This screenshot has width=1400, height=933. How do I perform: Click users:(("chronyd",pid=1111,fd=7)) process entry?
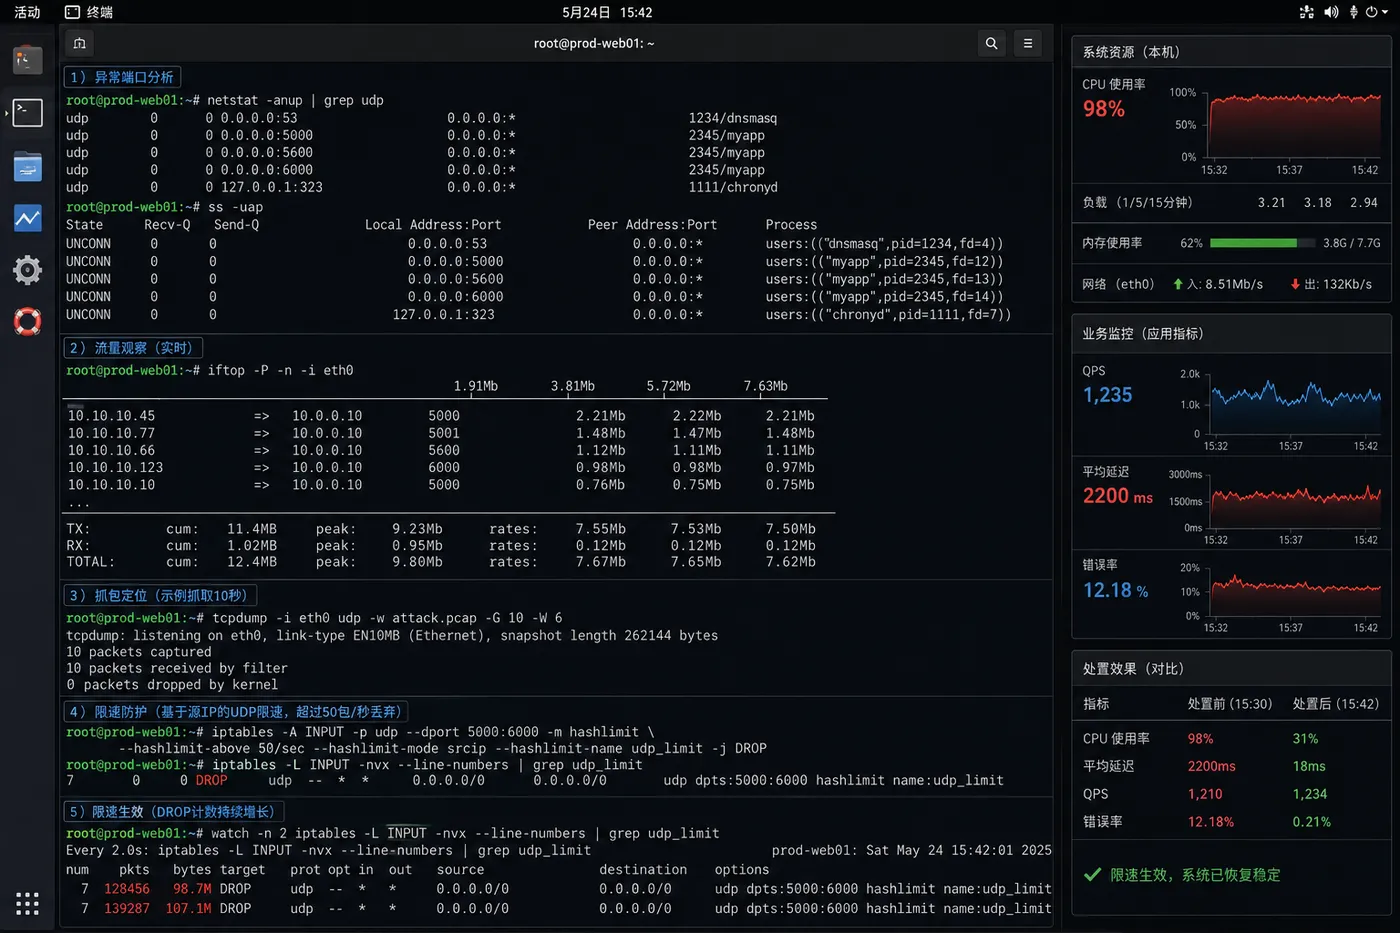pos(888,314)
